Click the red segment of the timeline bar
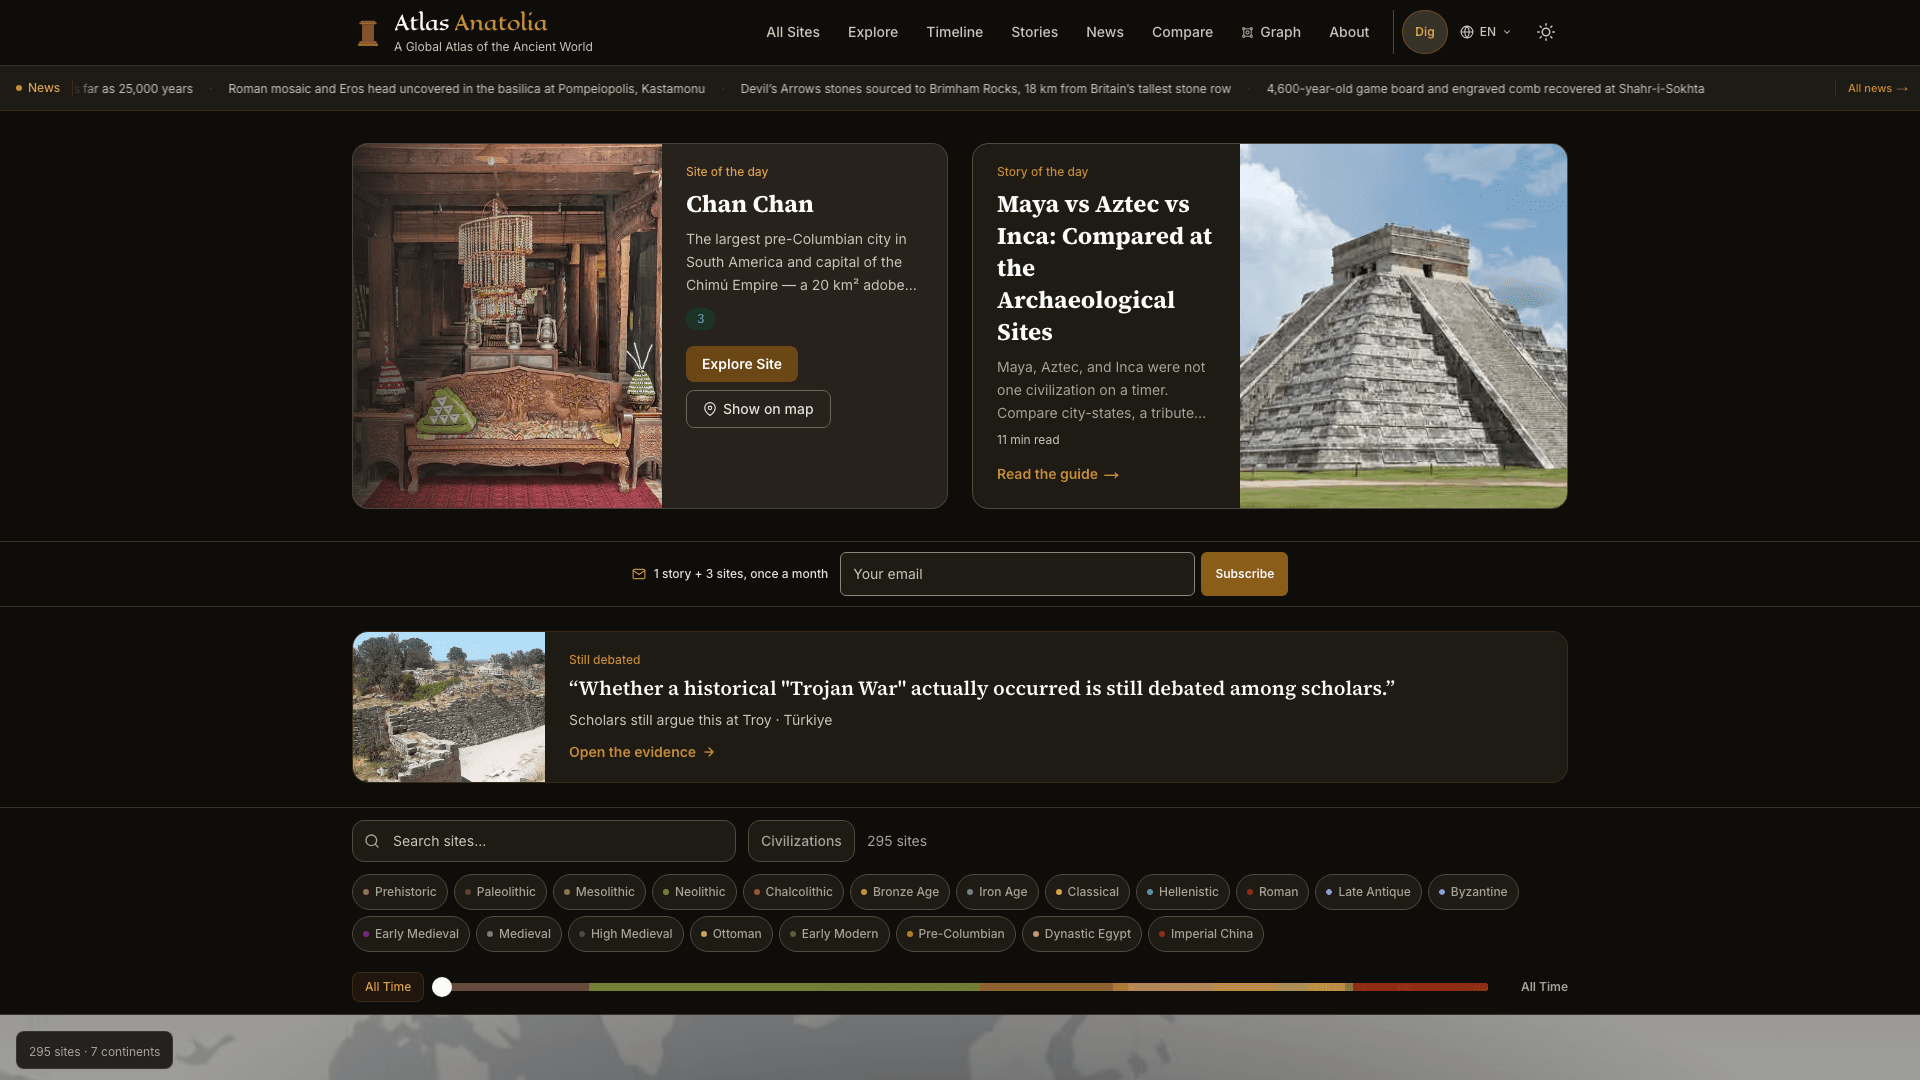1920x1080 pixels. (1420, 987)
